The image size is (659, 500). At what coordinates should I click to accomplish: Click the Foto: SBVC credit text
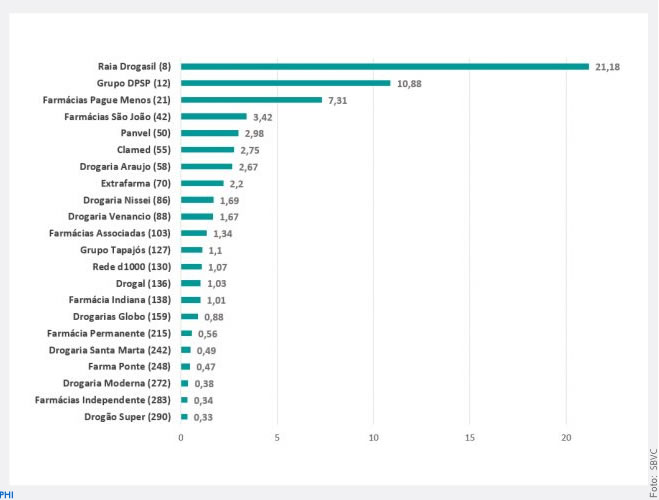click(x=654, y=473)
